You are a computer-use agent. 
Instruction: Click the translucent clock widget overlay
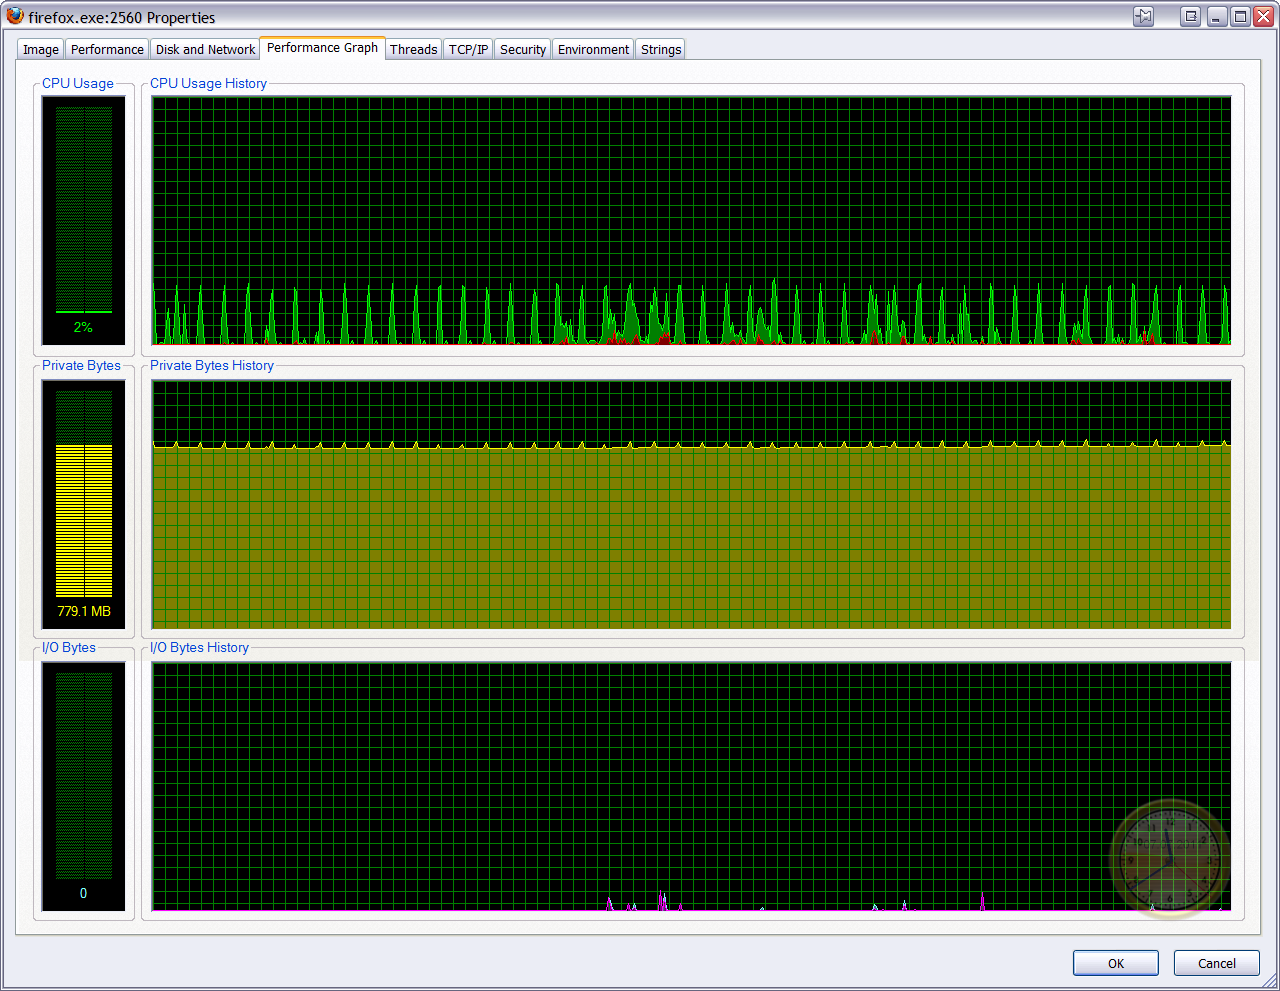pos(1168,858)
